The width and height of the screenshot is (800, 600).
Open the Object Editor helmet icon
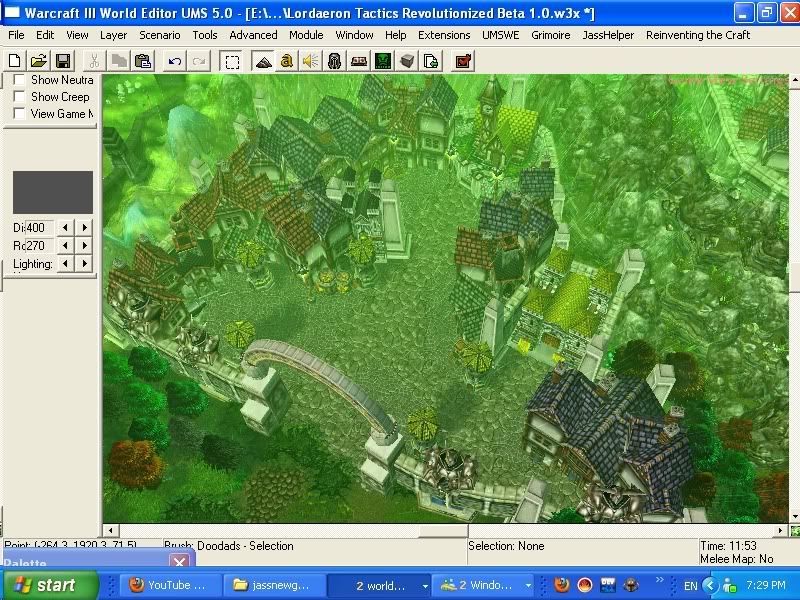335,61
